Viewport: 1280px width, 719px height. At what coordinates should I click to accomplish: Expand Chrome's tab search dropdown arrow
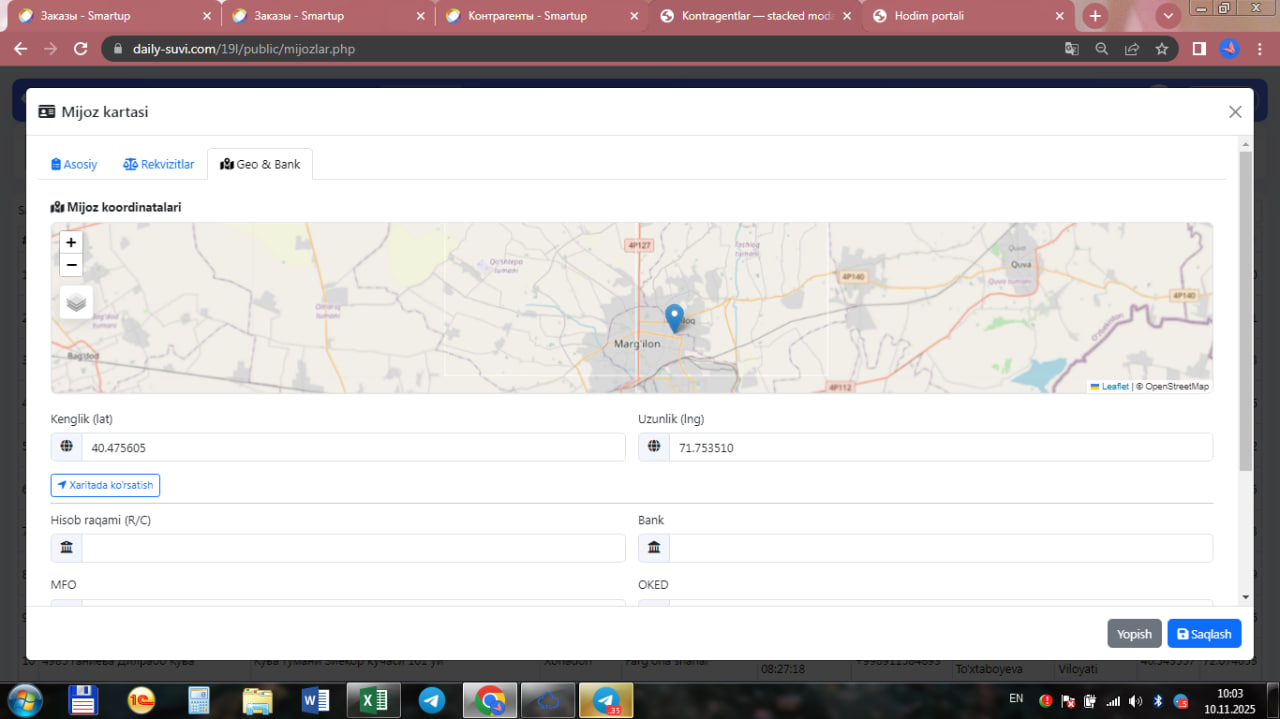[x=1167, y=16]
